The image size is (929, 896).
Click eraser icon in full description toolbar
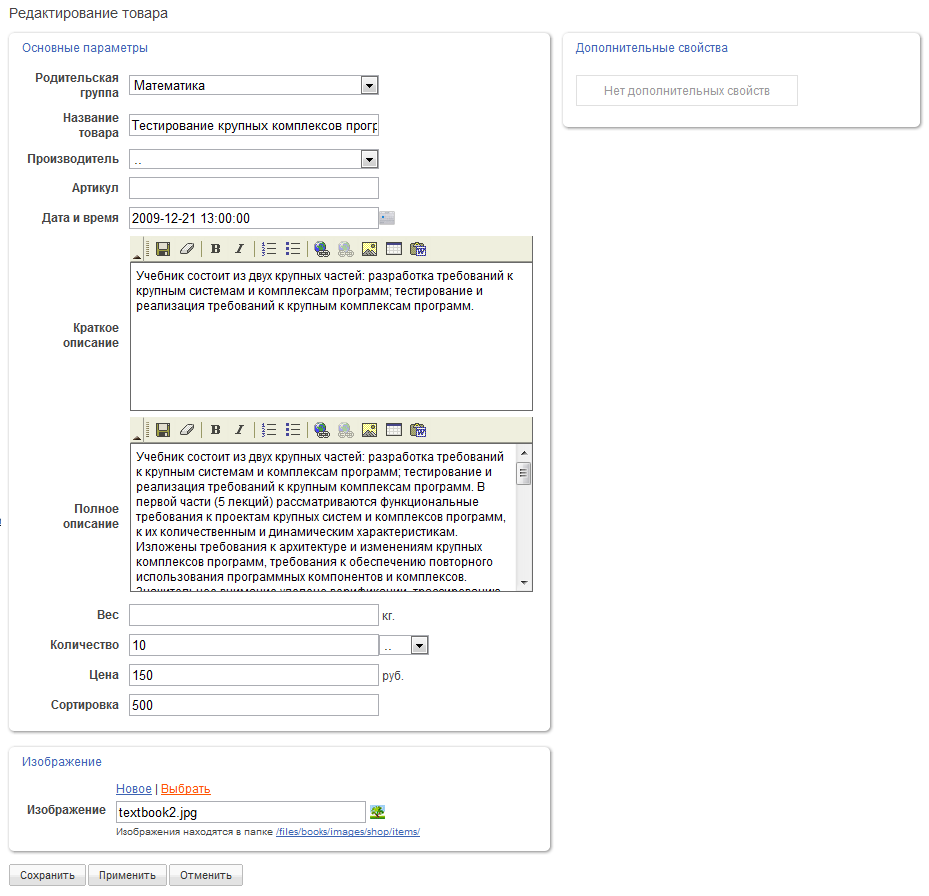click(187, 430)
